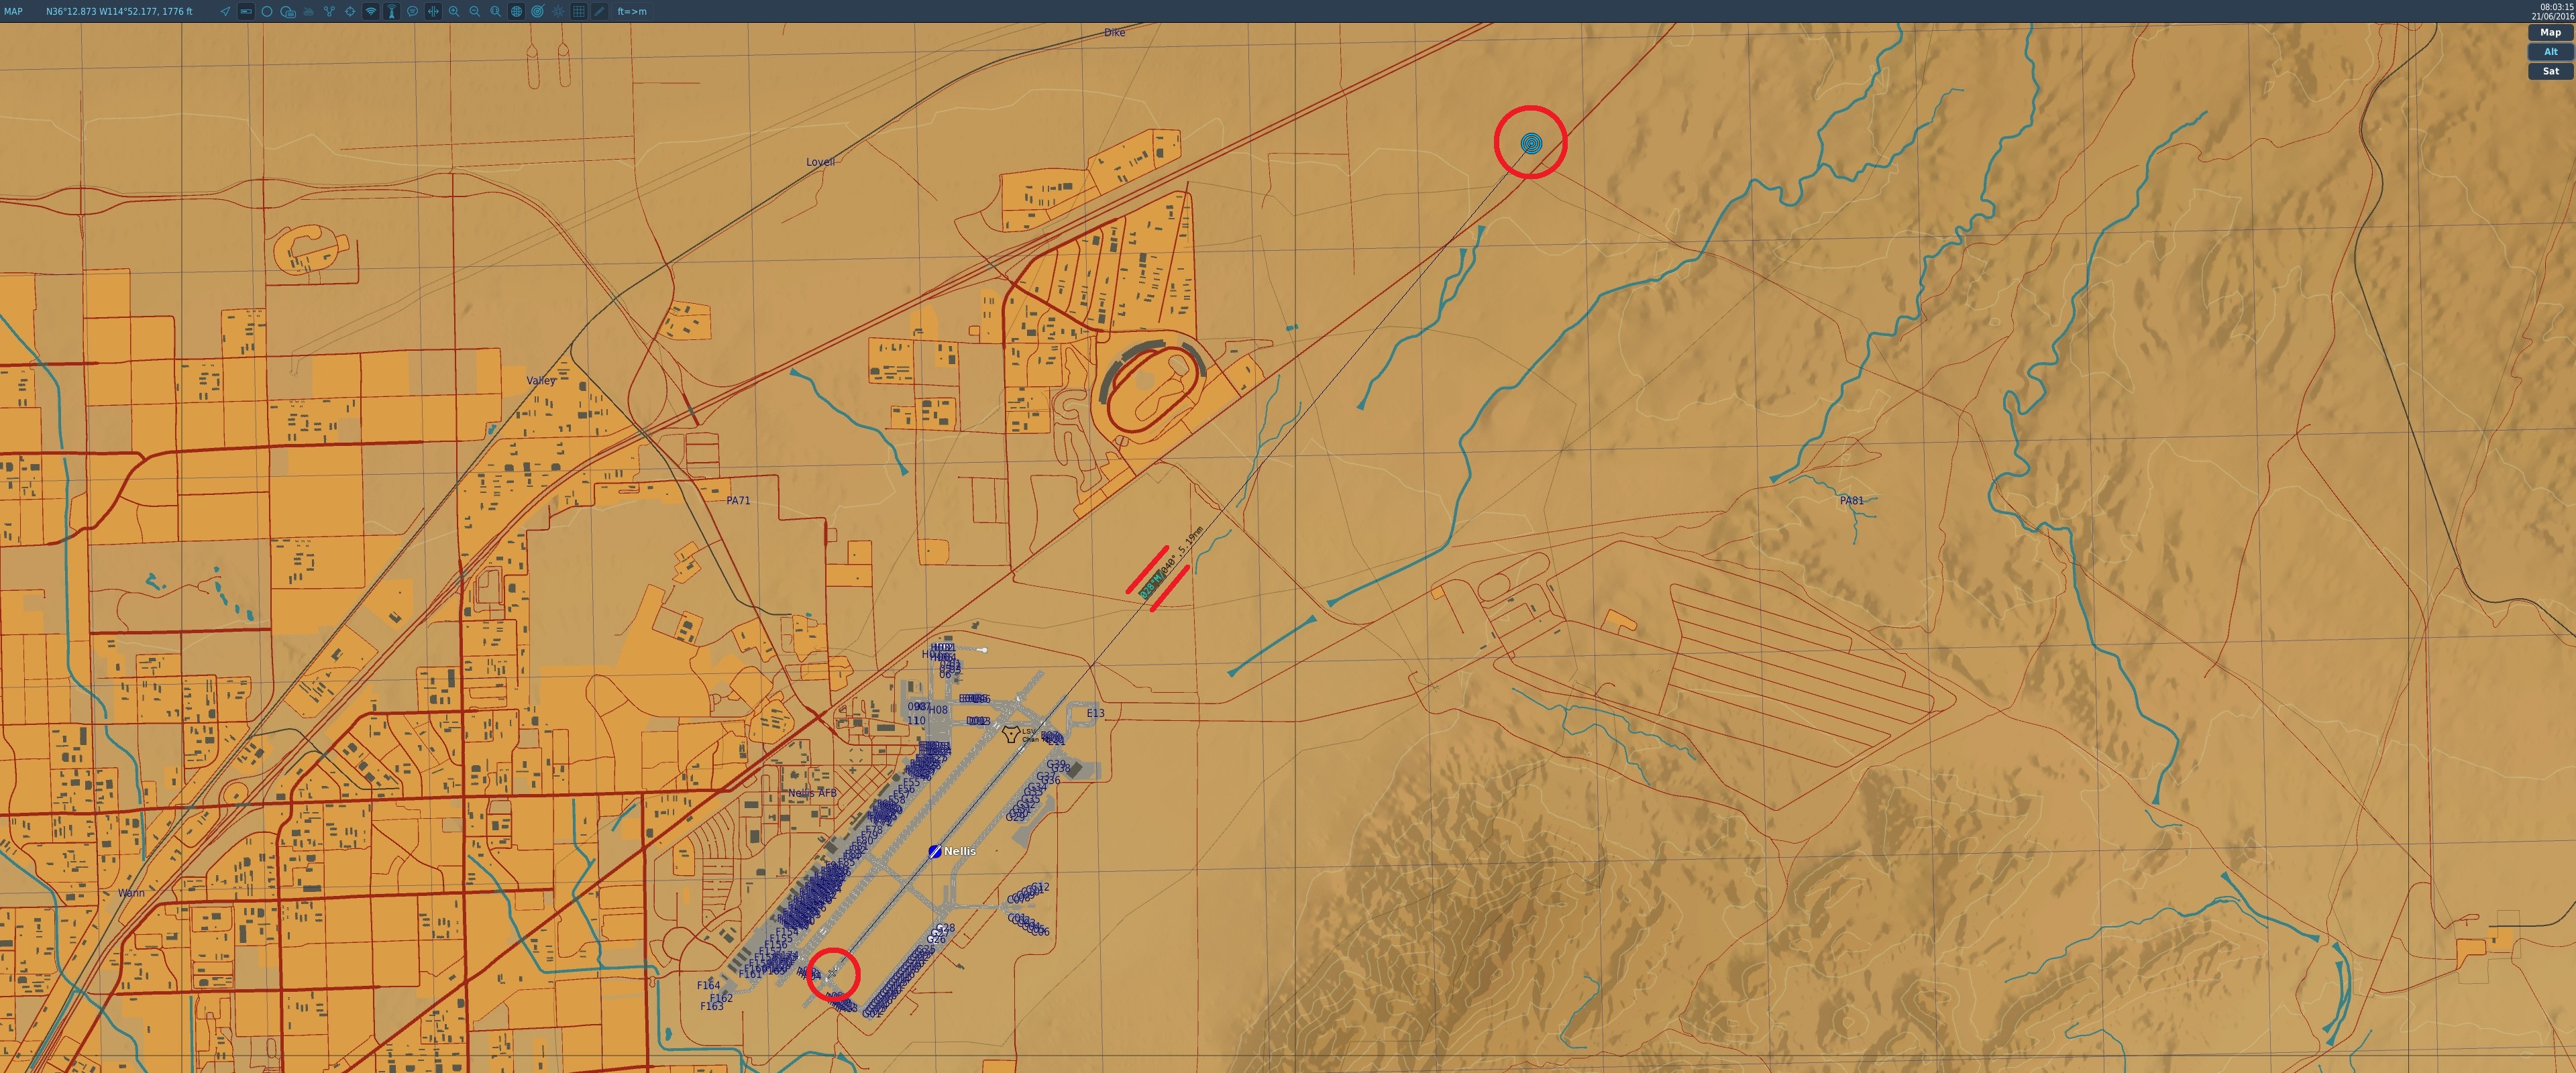This screenshot has width=2576, height=1073.
Task: Select the Nellis airfield marker icon
Action: tap(934, 851)
